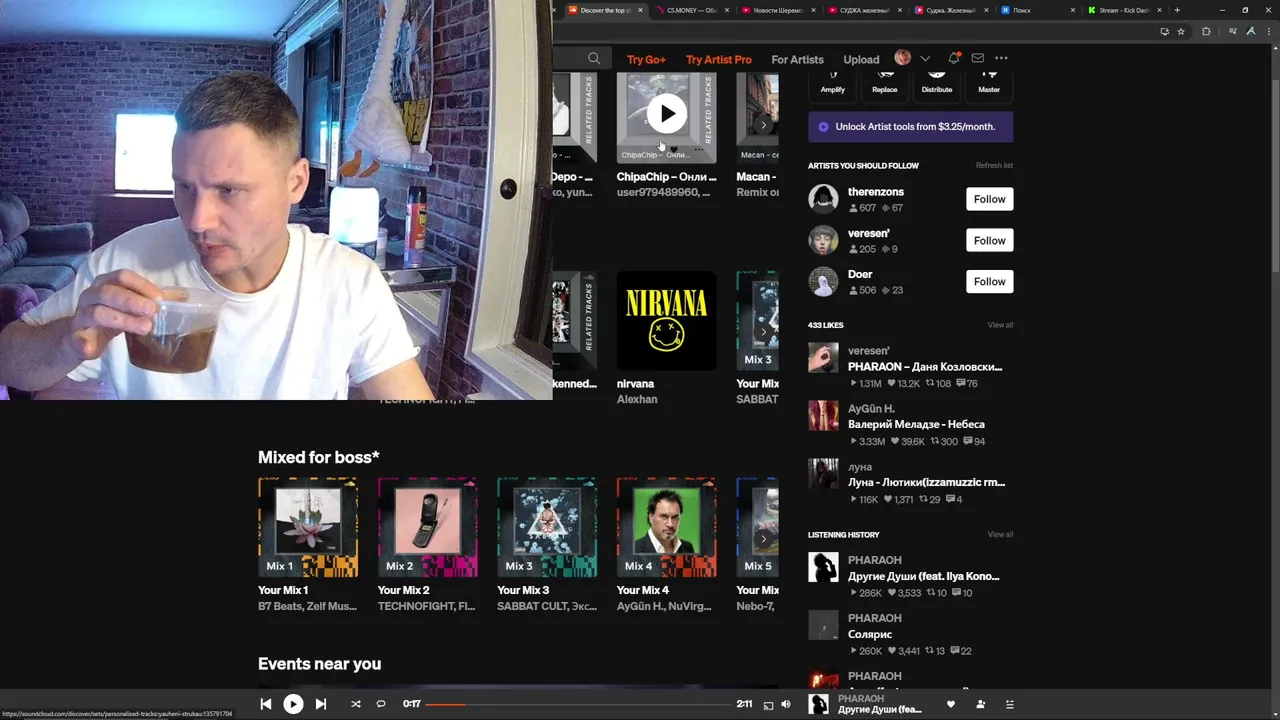This screenshot has width=1280, height=720.
Task: Show more mixes in the Mixed for boss row
Action: pyautogui.click(x=763, y=539)
